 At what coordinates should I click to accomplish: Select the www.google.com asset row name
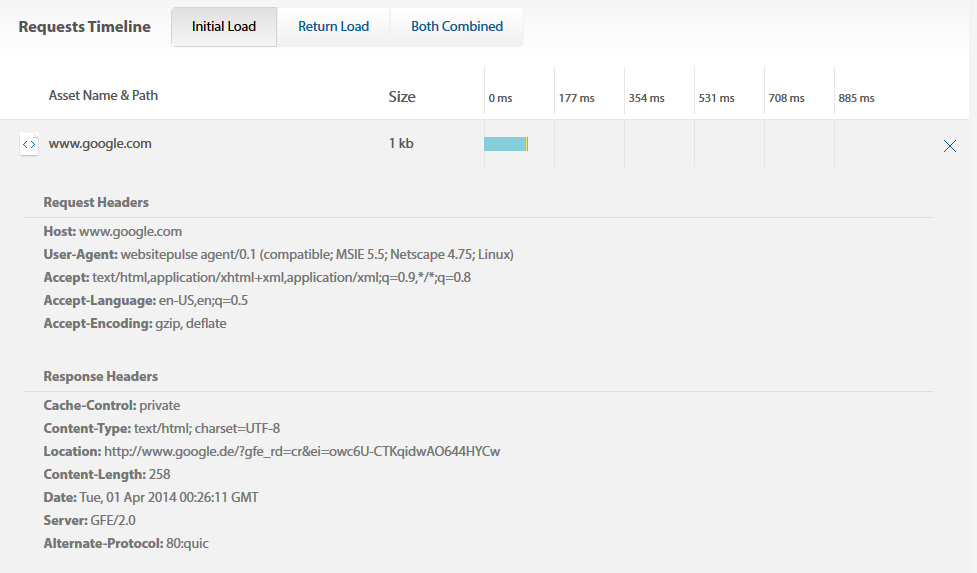pyautogui.click(x=100, y=143)
